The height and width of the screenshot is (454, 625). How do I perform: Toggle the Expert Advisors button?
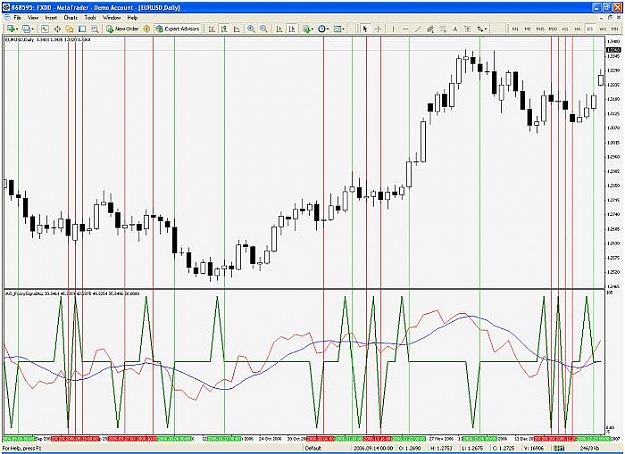(177, 29)
